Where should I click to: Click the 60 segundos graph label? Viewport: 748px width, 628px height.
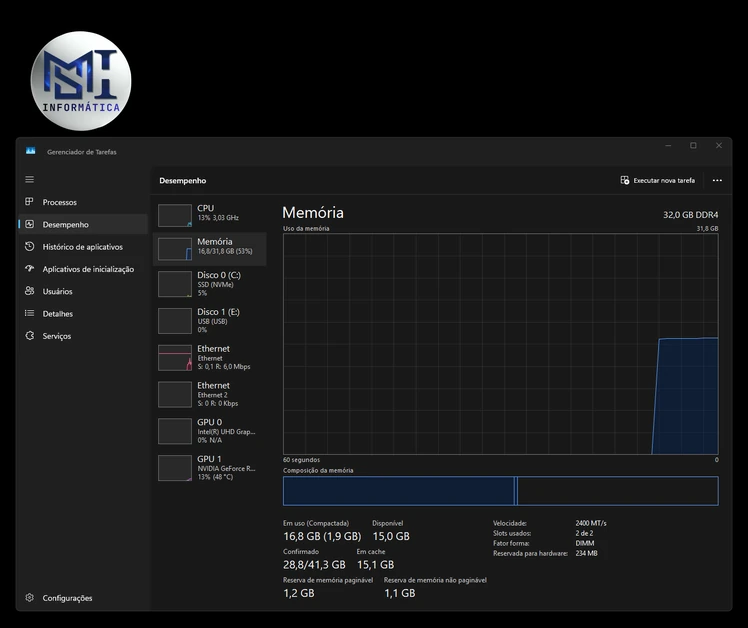[x=301, y=460]
